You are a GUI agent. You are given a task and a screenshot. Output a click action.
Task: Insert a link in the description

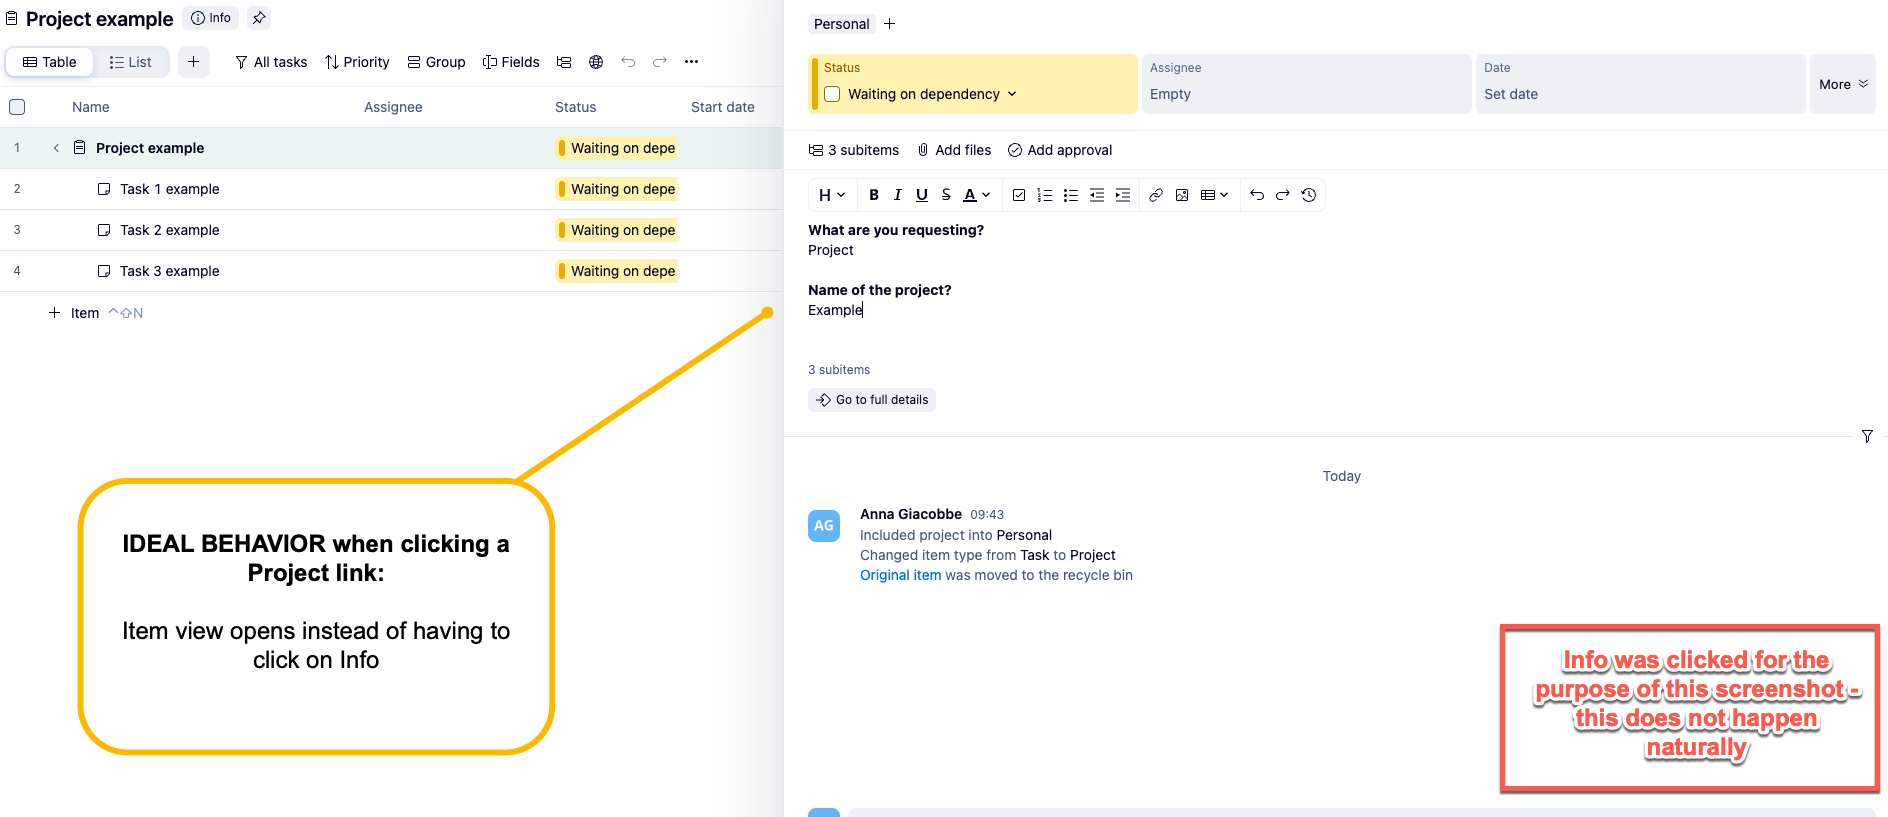coord(1156,195)
